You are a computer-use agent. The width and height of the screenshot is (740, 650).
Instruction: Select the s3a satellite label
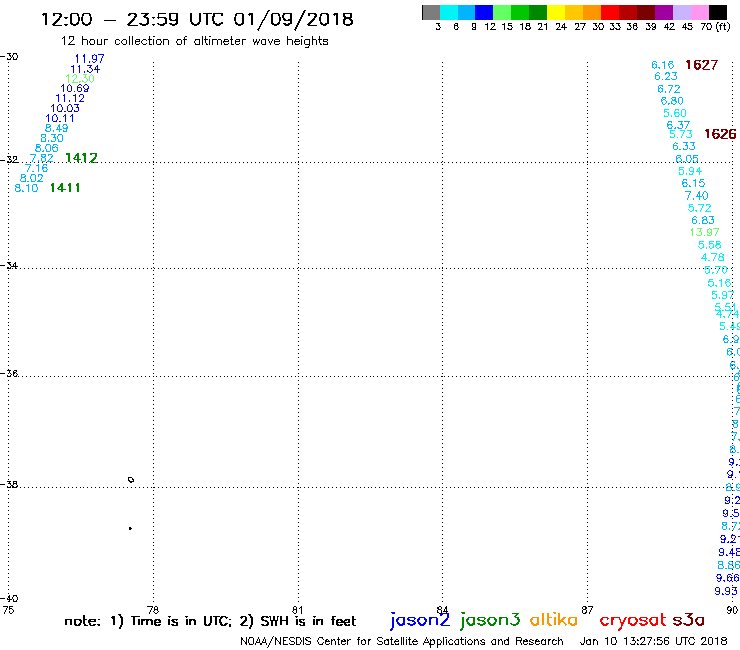tap(688, 620)
